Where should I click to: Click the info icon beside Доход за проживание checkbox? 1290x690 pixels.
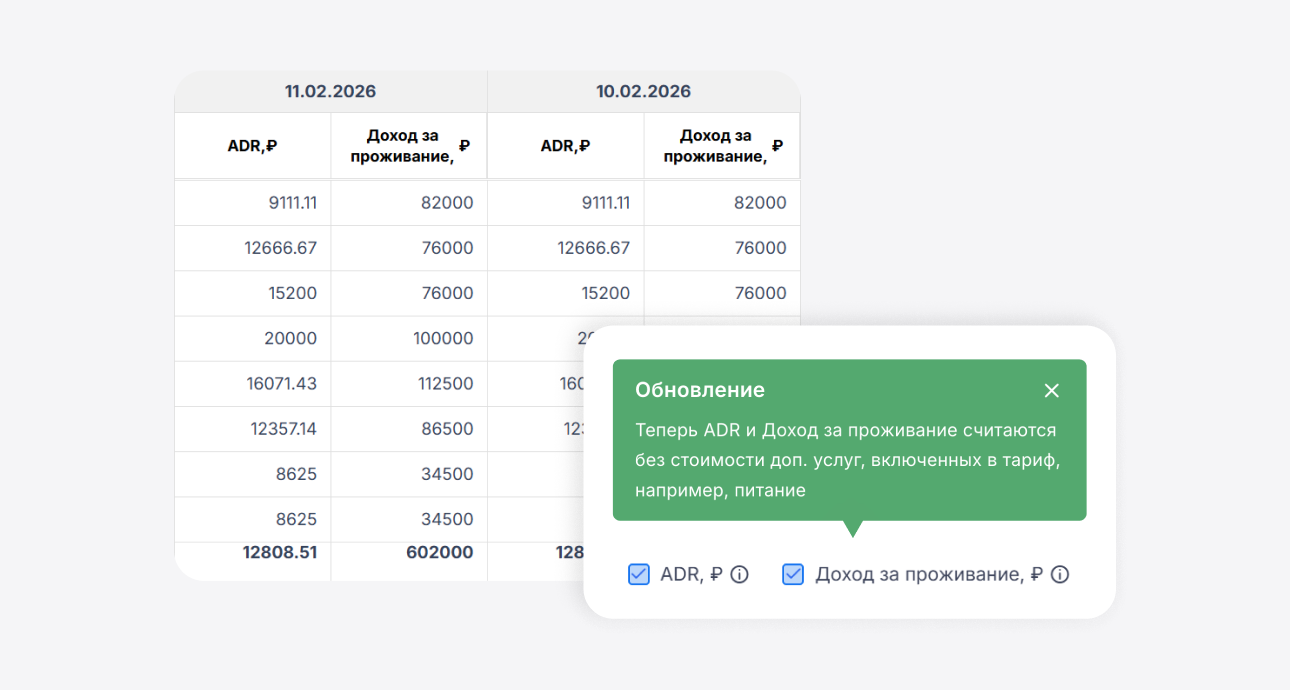point(1061,574)
